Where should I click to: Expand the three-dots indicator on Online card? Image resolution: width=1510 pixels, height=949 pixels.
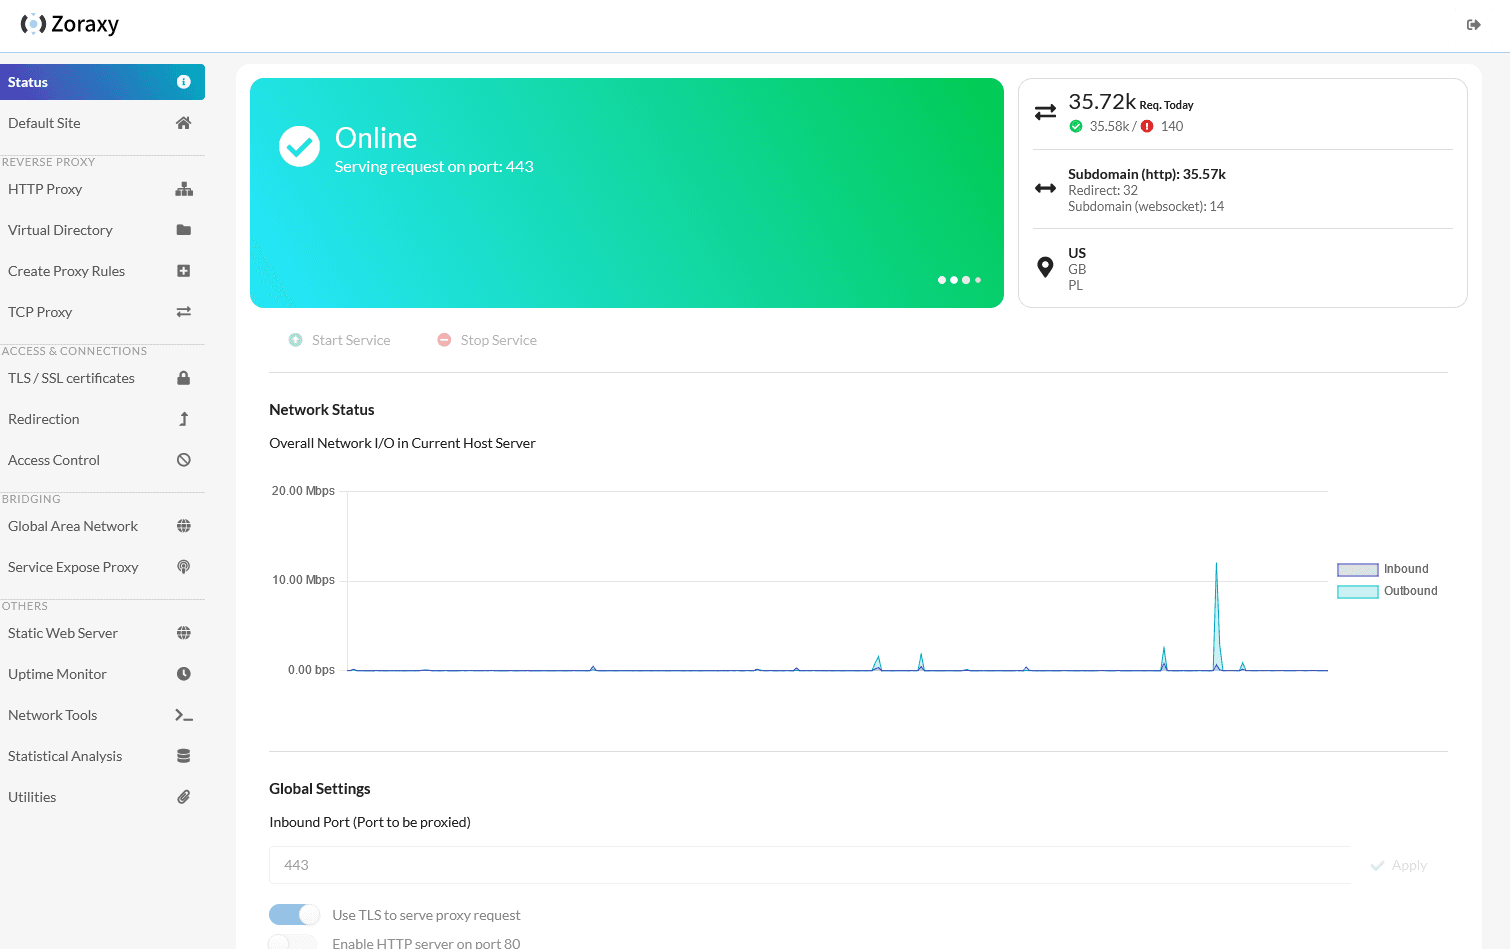tap(959, 280)
